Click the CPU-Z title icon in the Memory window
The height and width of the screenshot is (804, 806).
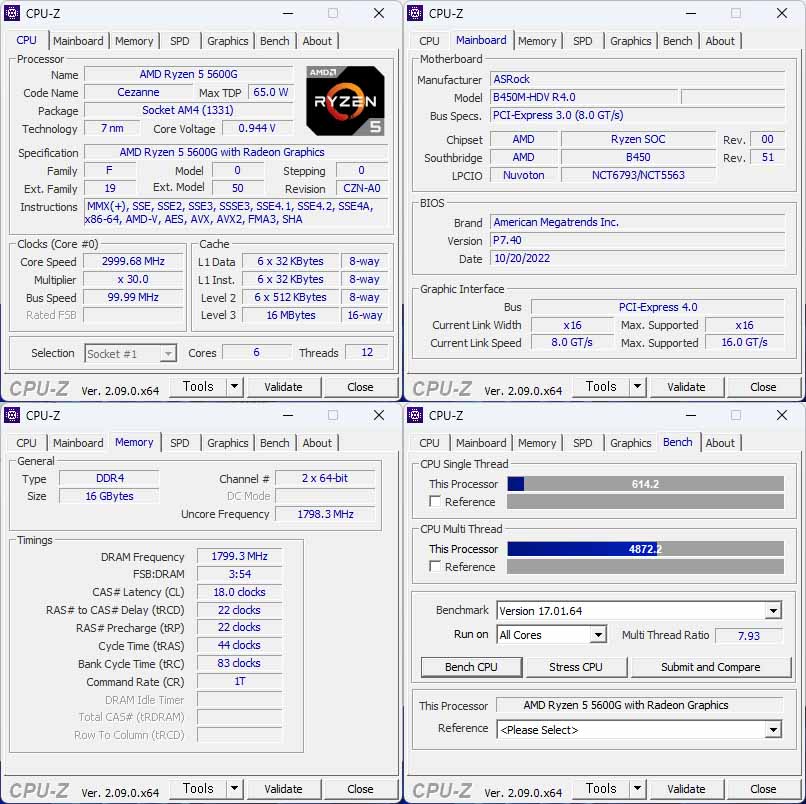11,415
